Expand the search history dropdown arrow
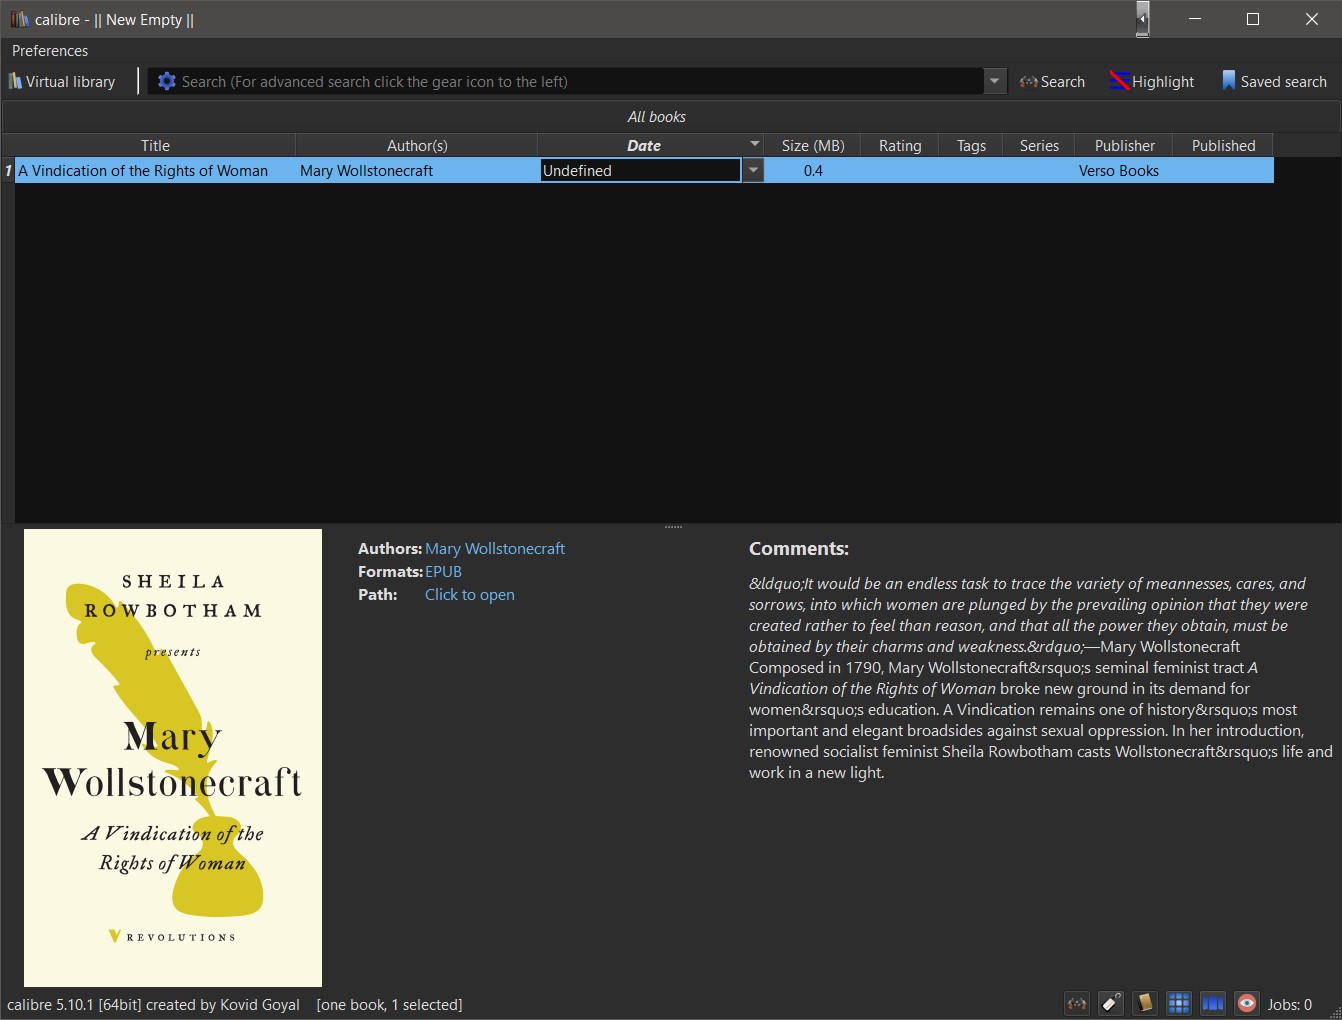Screen dimensions: 1342x1020 pyautogui.click(x=994, y=82)
